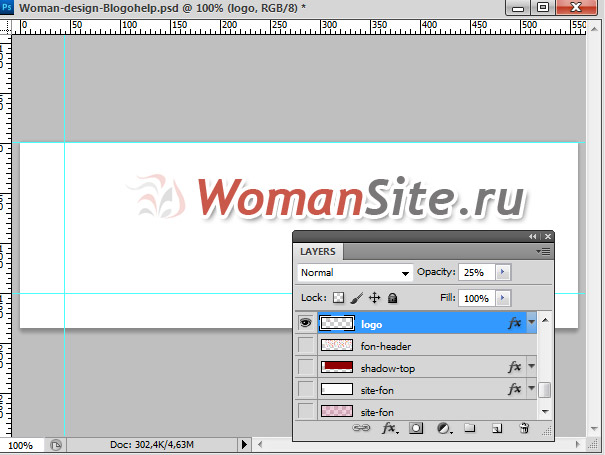This screenshot has height=455, width=605.
Task: Open the status bar Doc info arrow menu
Action: pyautogui.click(x=244, y=445)
